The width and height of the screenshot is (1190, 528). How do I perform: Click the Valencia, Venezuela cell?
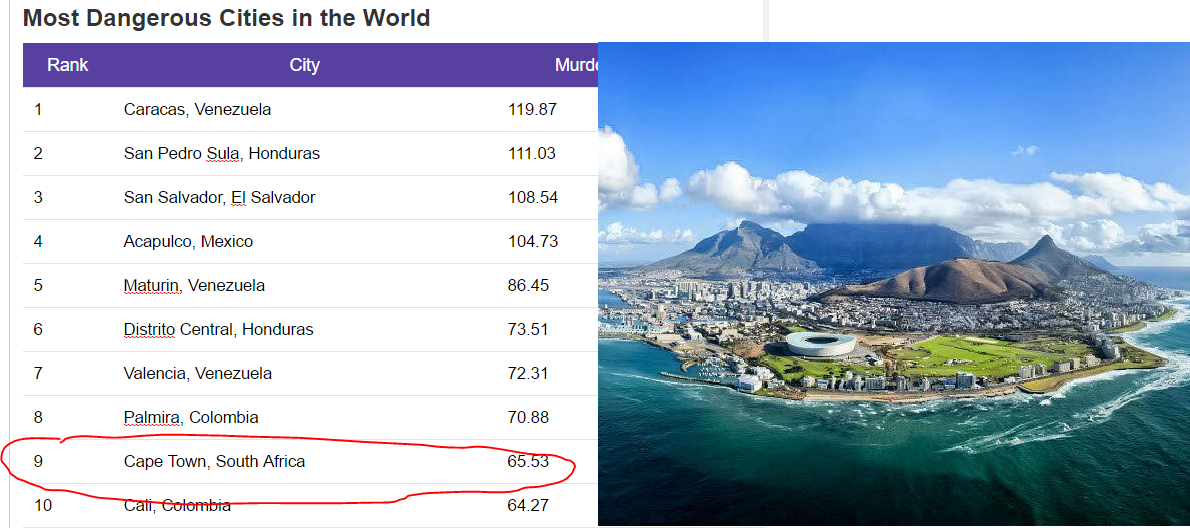coord(197,373)
